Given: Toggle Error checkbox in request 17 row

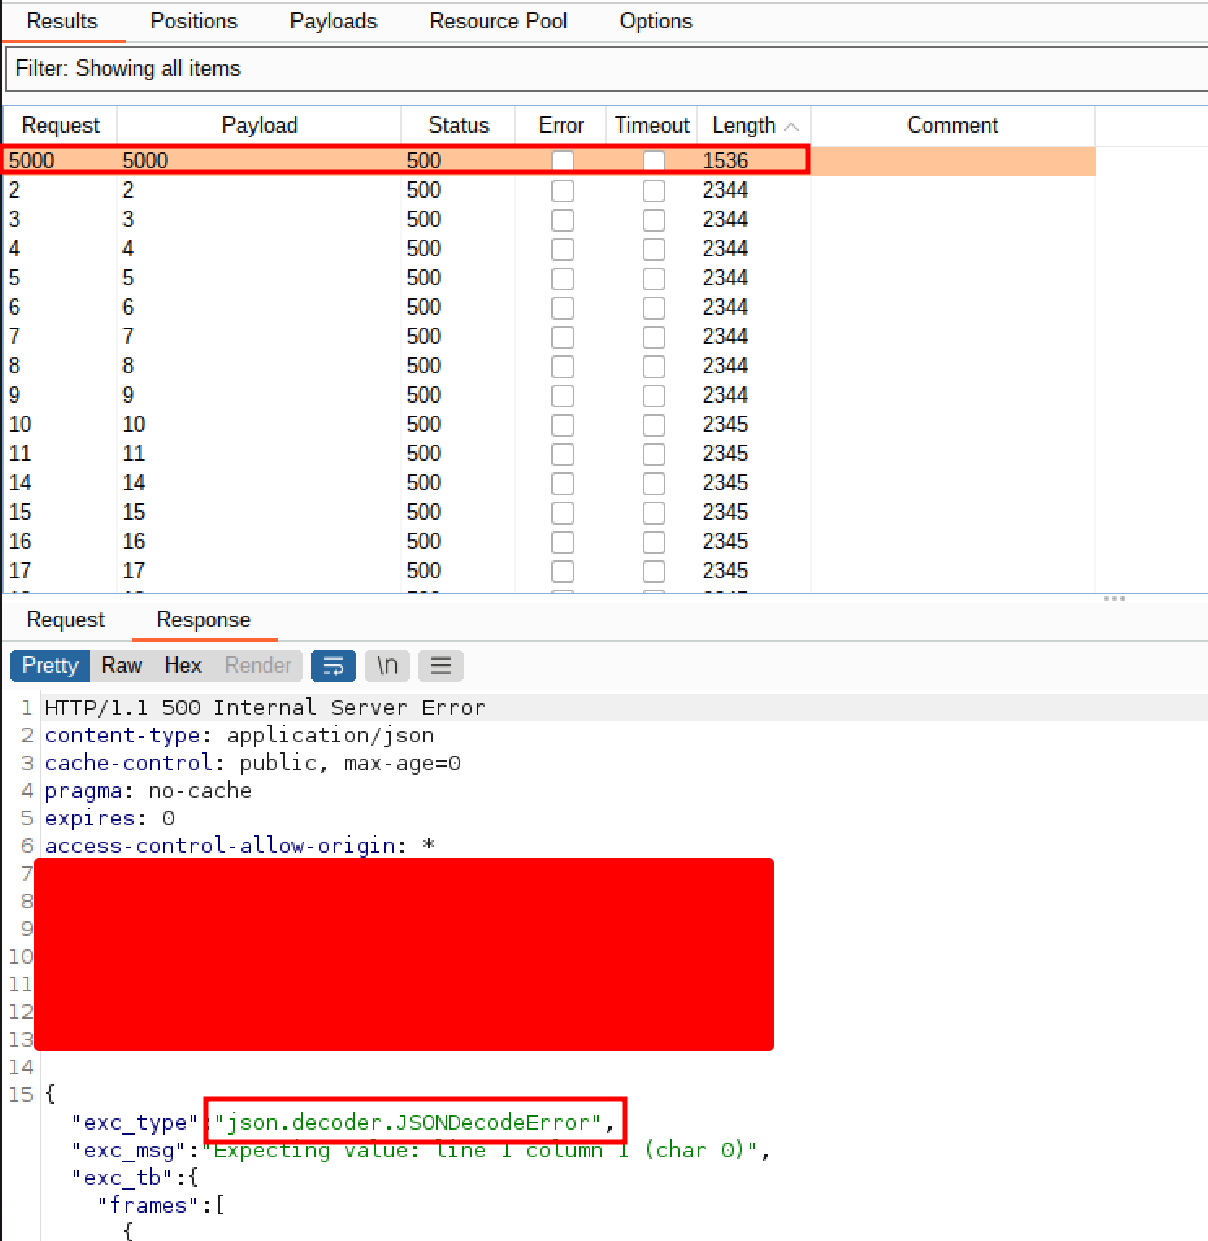Looking at the screenshot, I should click(563, 572).
